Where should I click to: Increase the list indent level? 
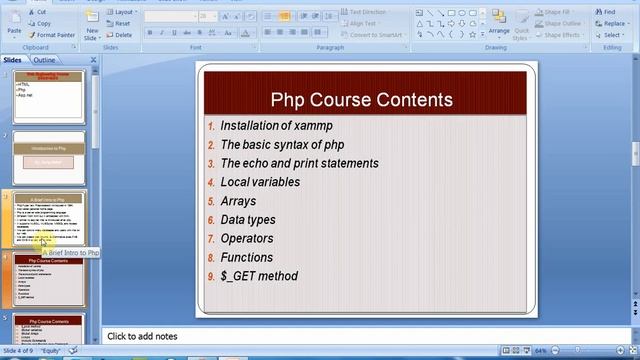coord(316,16)
